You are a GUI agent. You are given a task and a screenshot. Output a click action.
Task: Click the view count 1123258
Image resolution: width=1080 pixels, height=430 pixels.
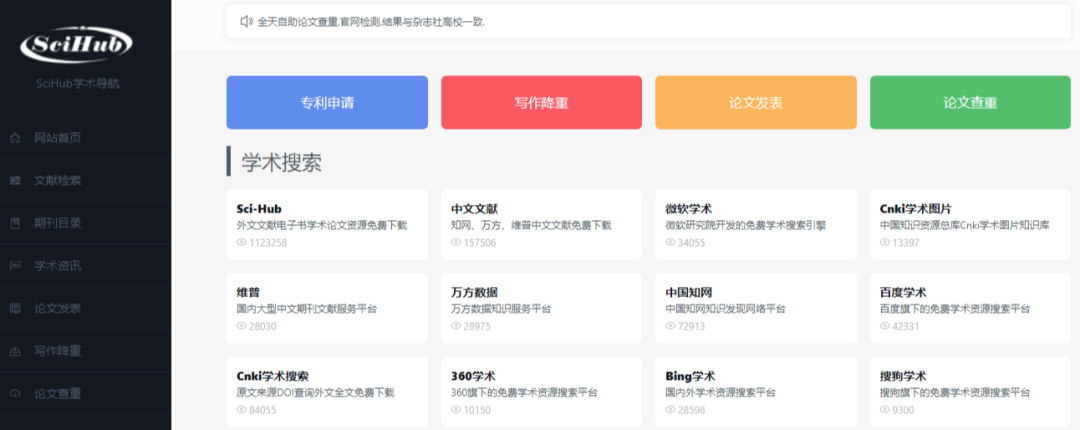(x=268, y=243)
